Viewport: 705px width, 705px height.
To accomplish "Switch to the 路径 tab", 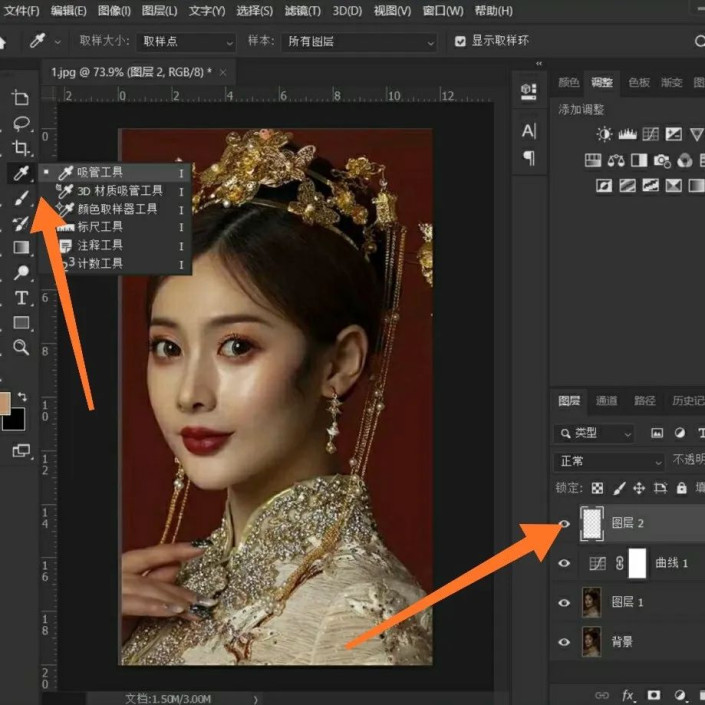I will coord(644,400).
